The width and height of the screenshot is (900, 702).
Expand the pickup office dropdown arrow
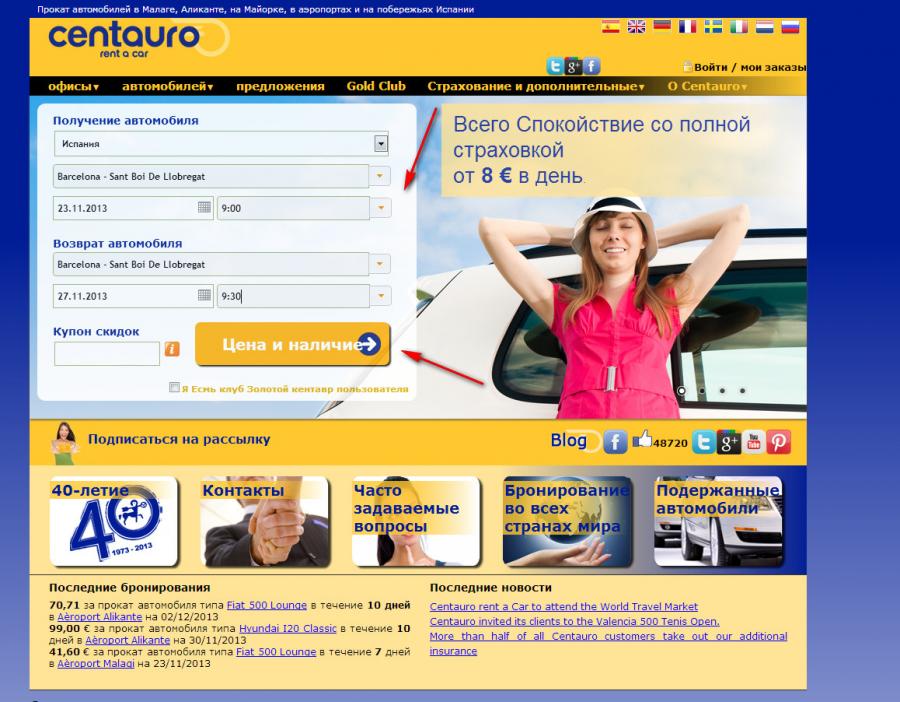[x=380, y=176]
